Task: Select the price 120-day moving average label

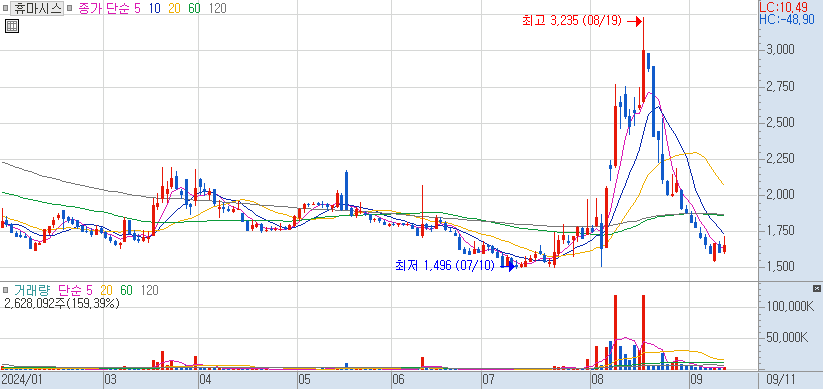Action: tap(217, 9)
